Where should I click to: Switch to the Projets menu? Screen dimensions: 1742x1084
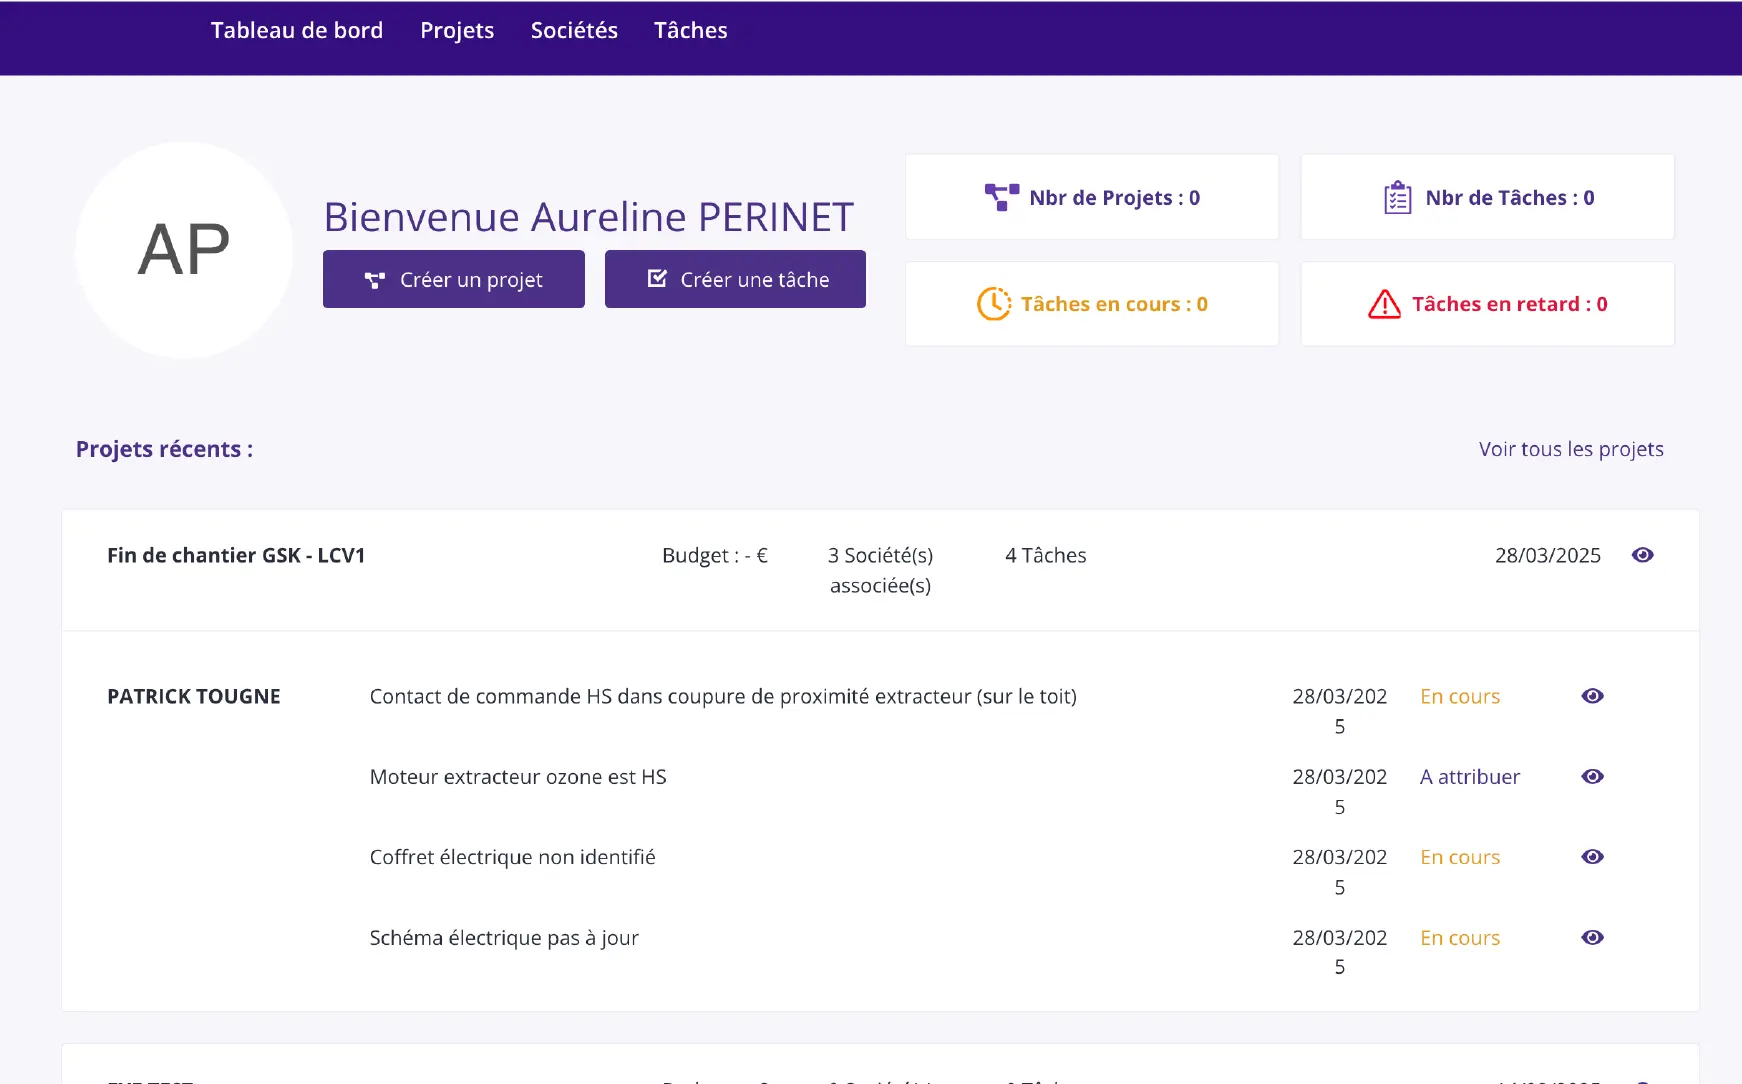tap(457, 30)
